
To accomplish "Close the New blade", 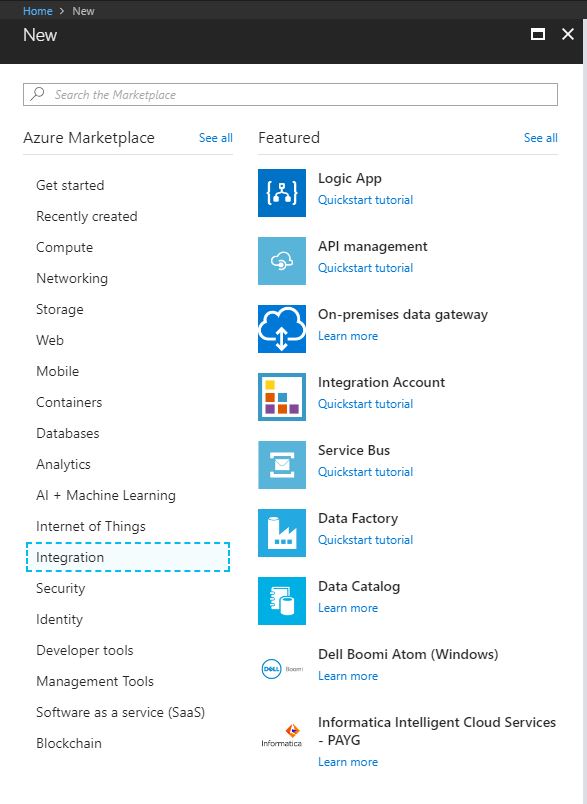I will [568, 34].
